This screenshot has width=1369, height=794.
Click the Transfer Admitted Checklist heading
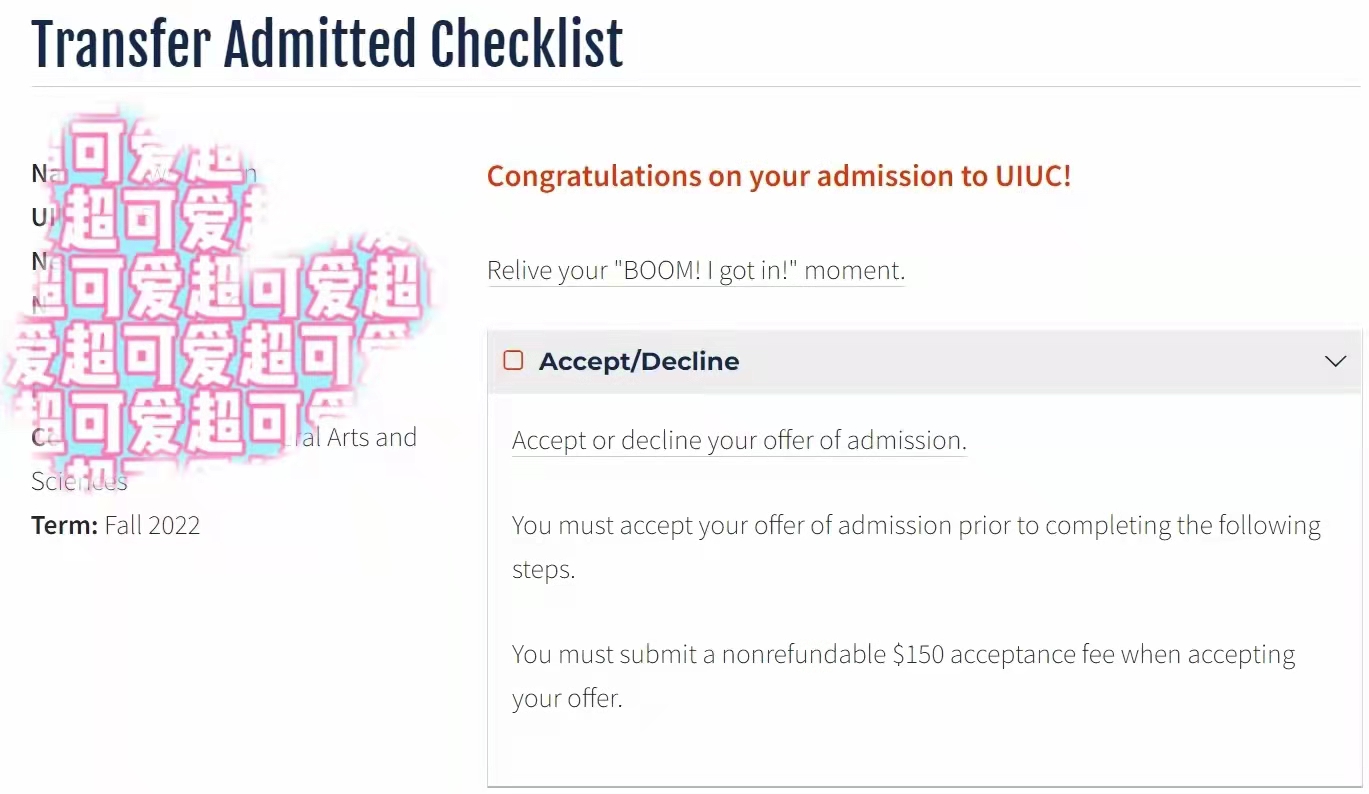tap(327, 44)
